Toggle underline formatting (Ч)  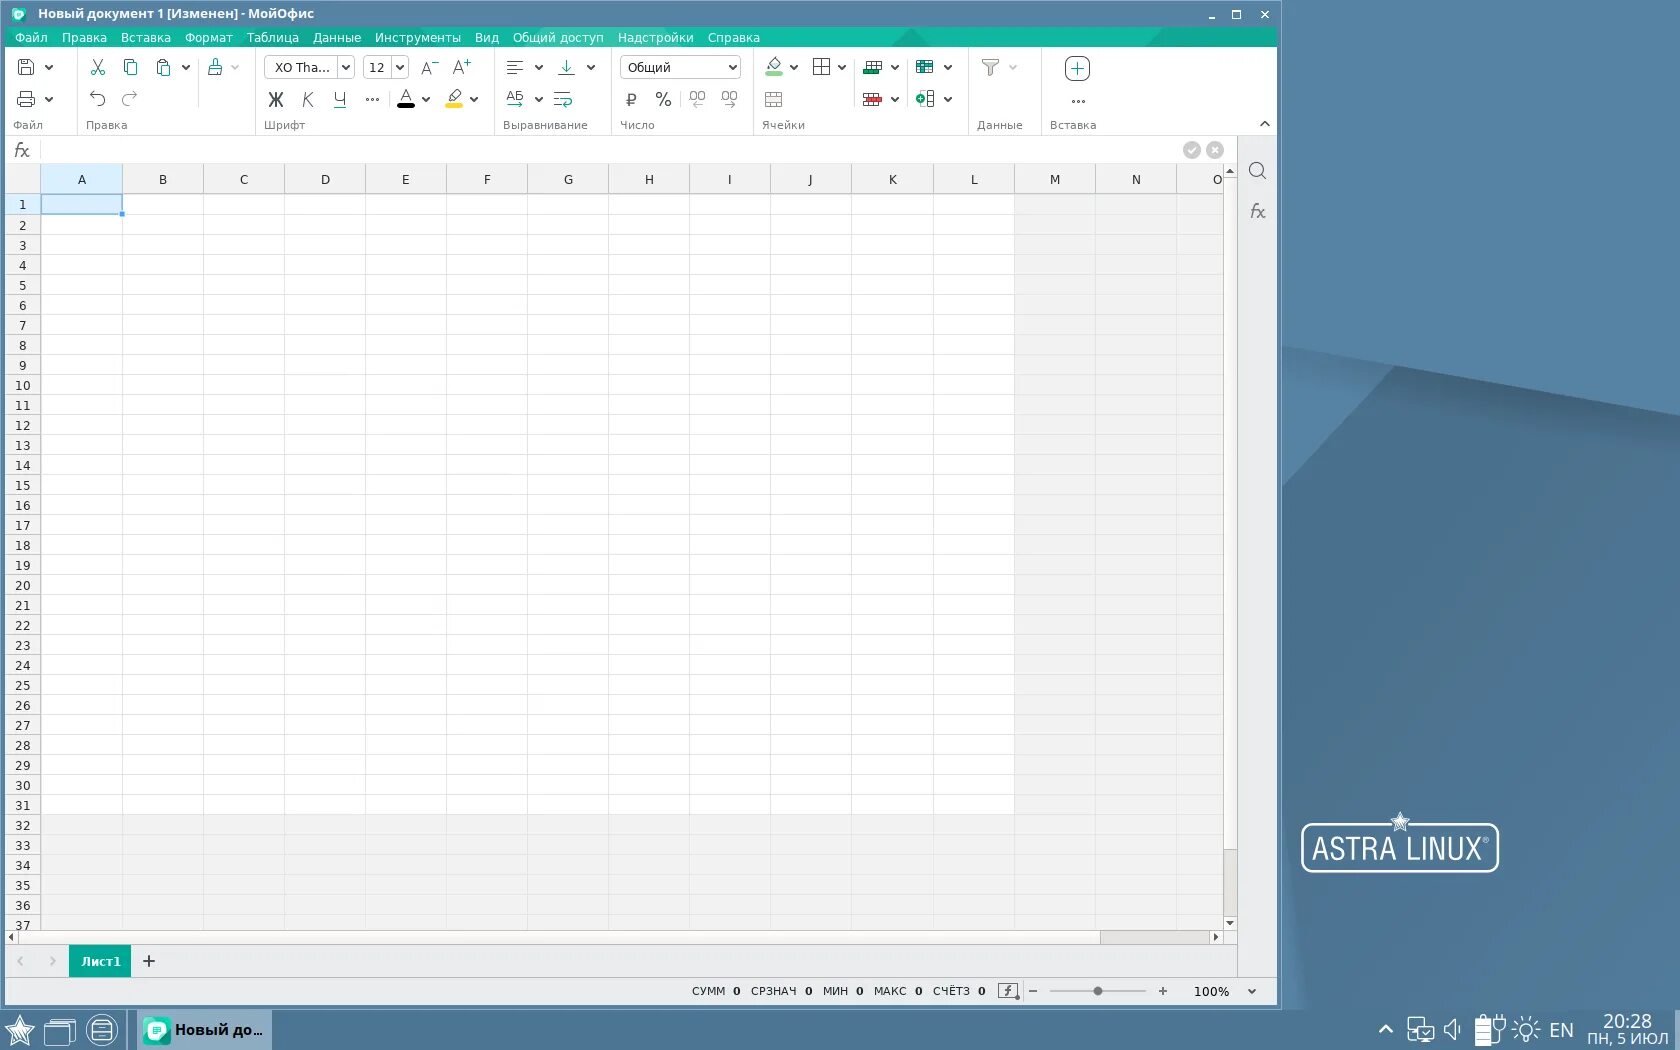click(340, 99)
